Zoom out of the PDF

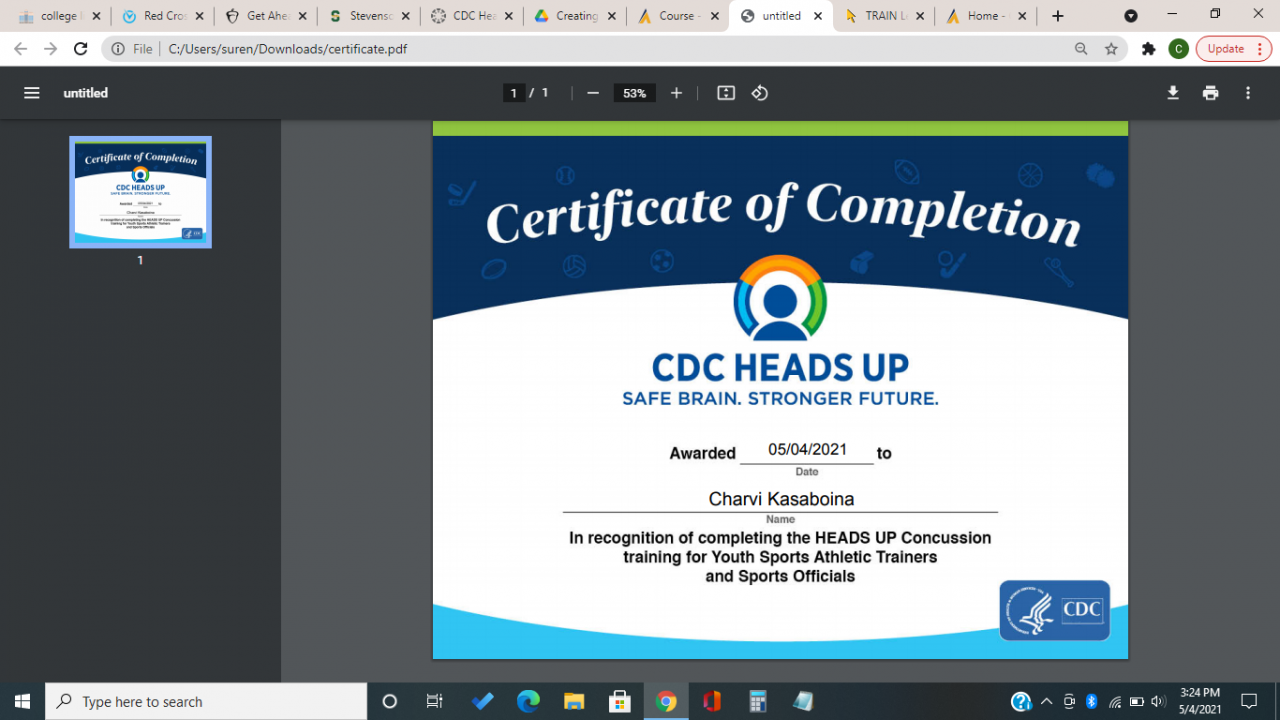click(593, 93)
